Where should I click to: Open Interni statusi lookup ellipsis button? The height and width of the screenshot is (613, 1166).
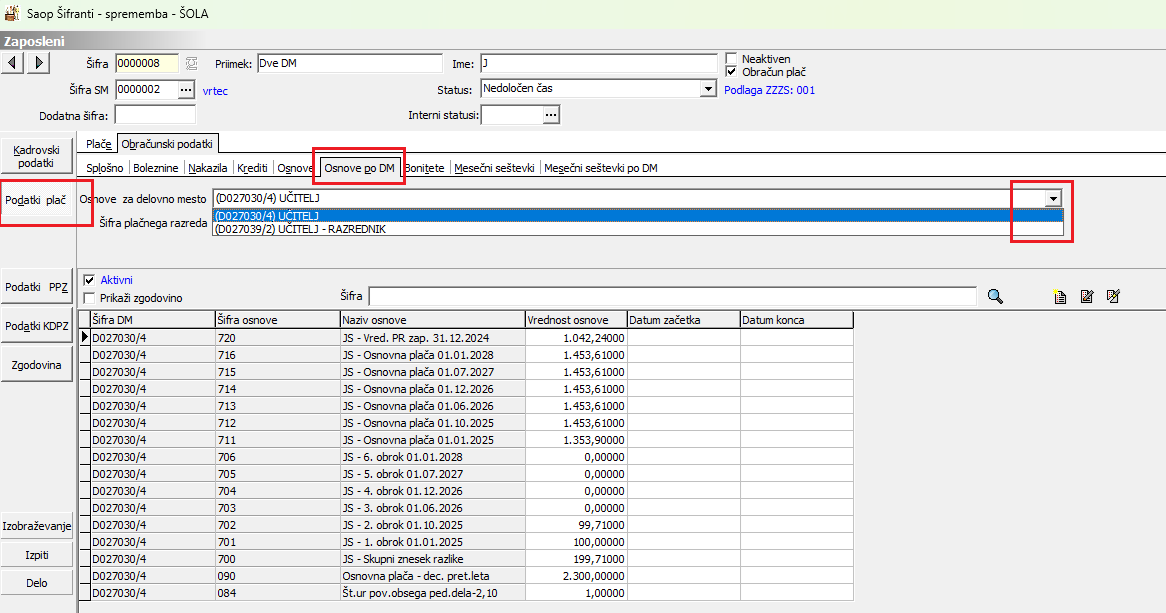tap(551, 115)
